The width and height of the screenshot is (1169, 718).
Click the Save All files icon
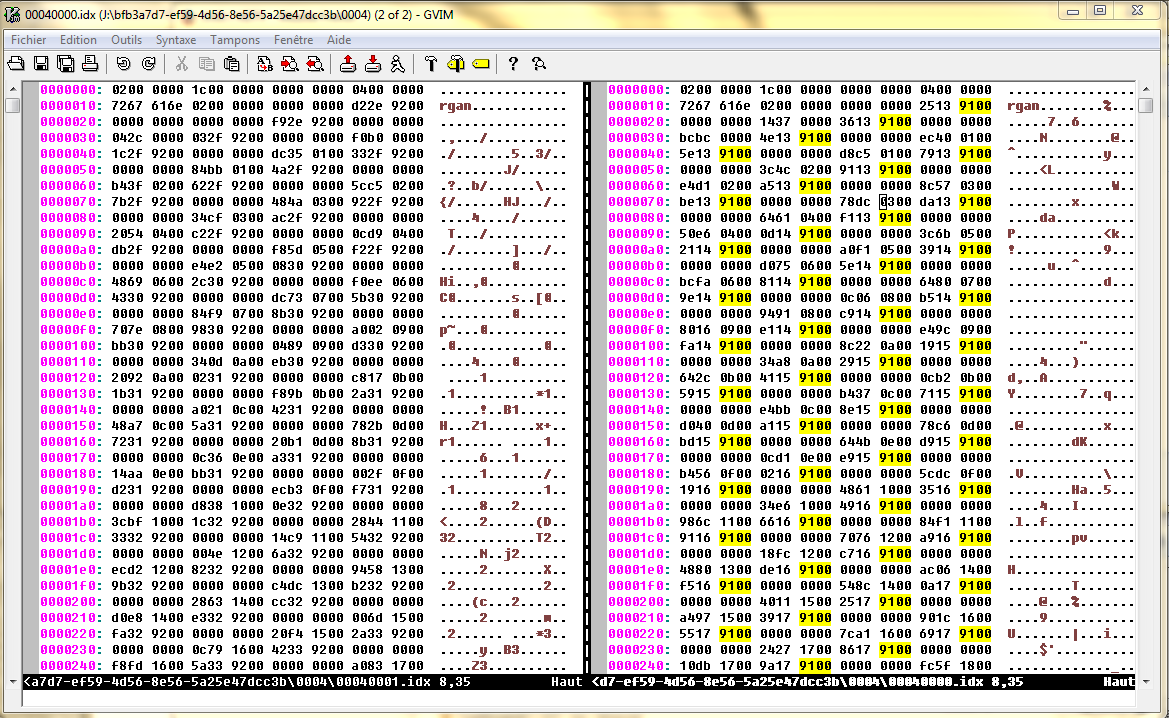[66, 64]
